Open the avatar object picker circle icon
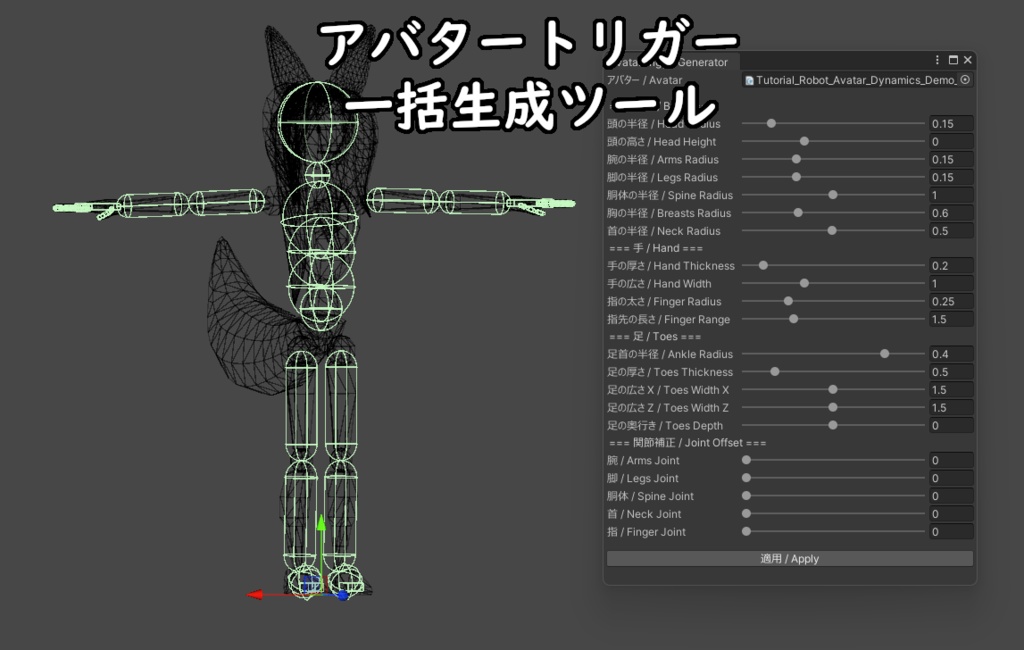The image size is (1024, 650). coord(964,80)
